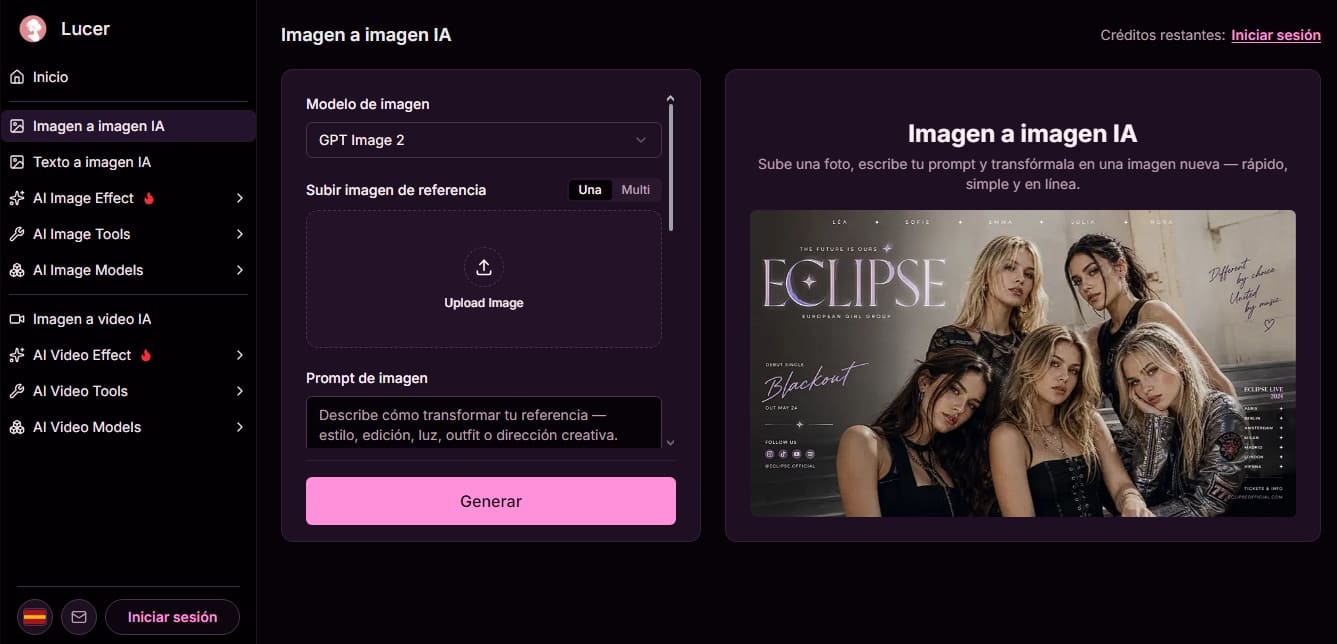Click Iniciar sesión button in sidebar footer
Image resolution: width=1337 pixels, height=644 pixels.
(172, 617)
